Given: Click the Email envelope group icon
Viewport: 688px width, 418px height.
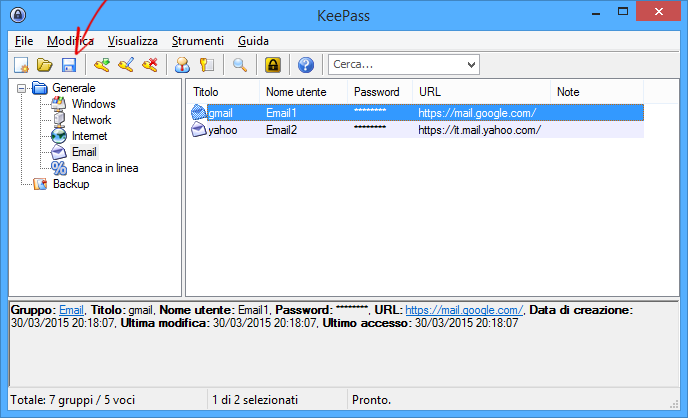Looking at the screenshot, I should click(x=59, y=152).
